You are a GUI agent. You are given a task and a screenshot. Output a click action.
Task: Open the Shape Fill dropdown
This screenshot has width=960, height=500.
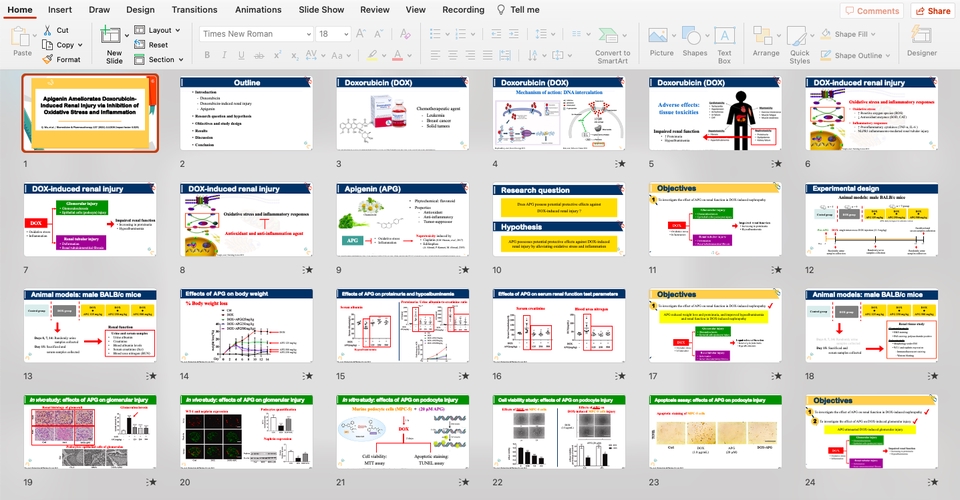pos(872,34)
